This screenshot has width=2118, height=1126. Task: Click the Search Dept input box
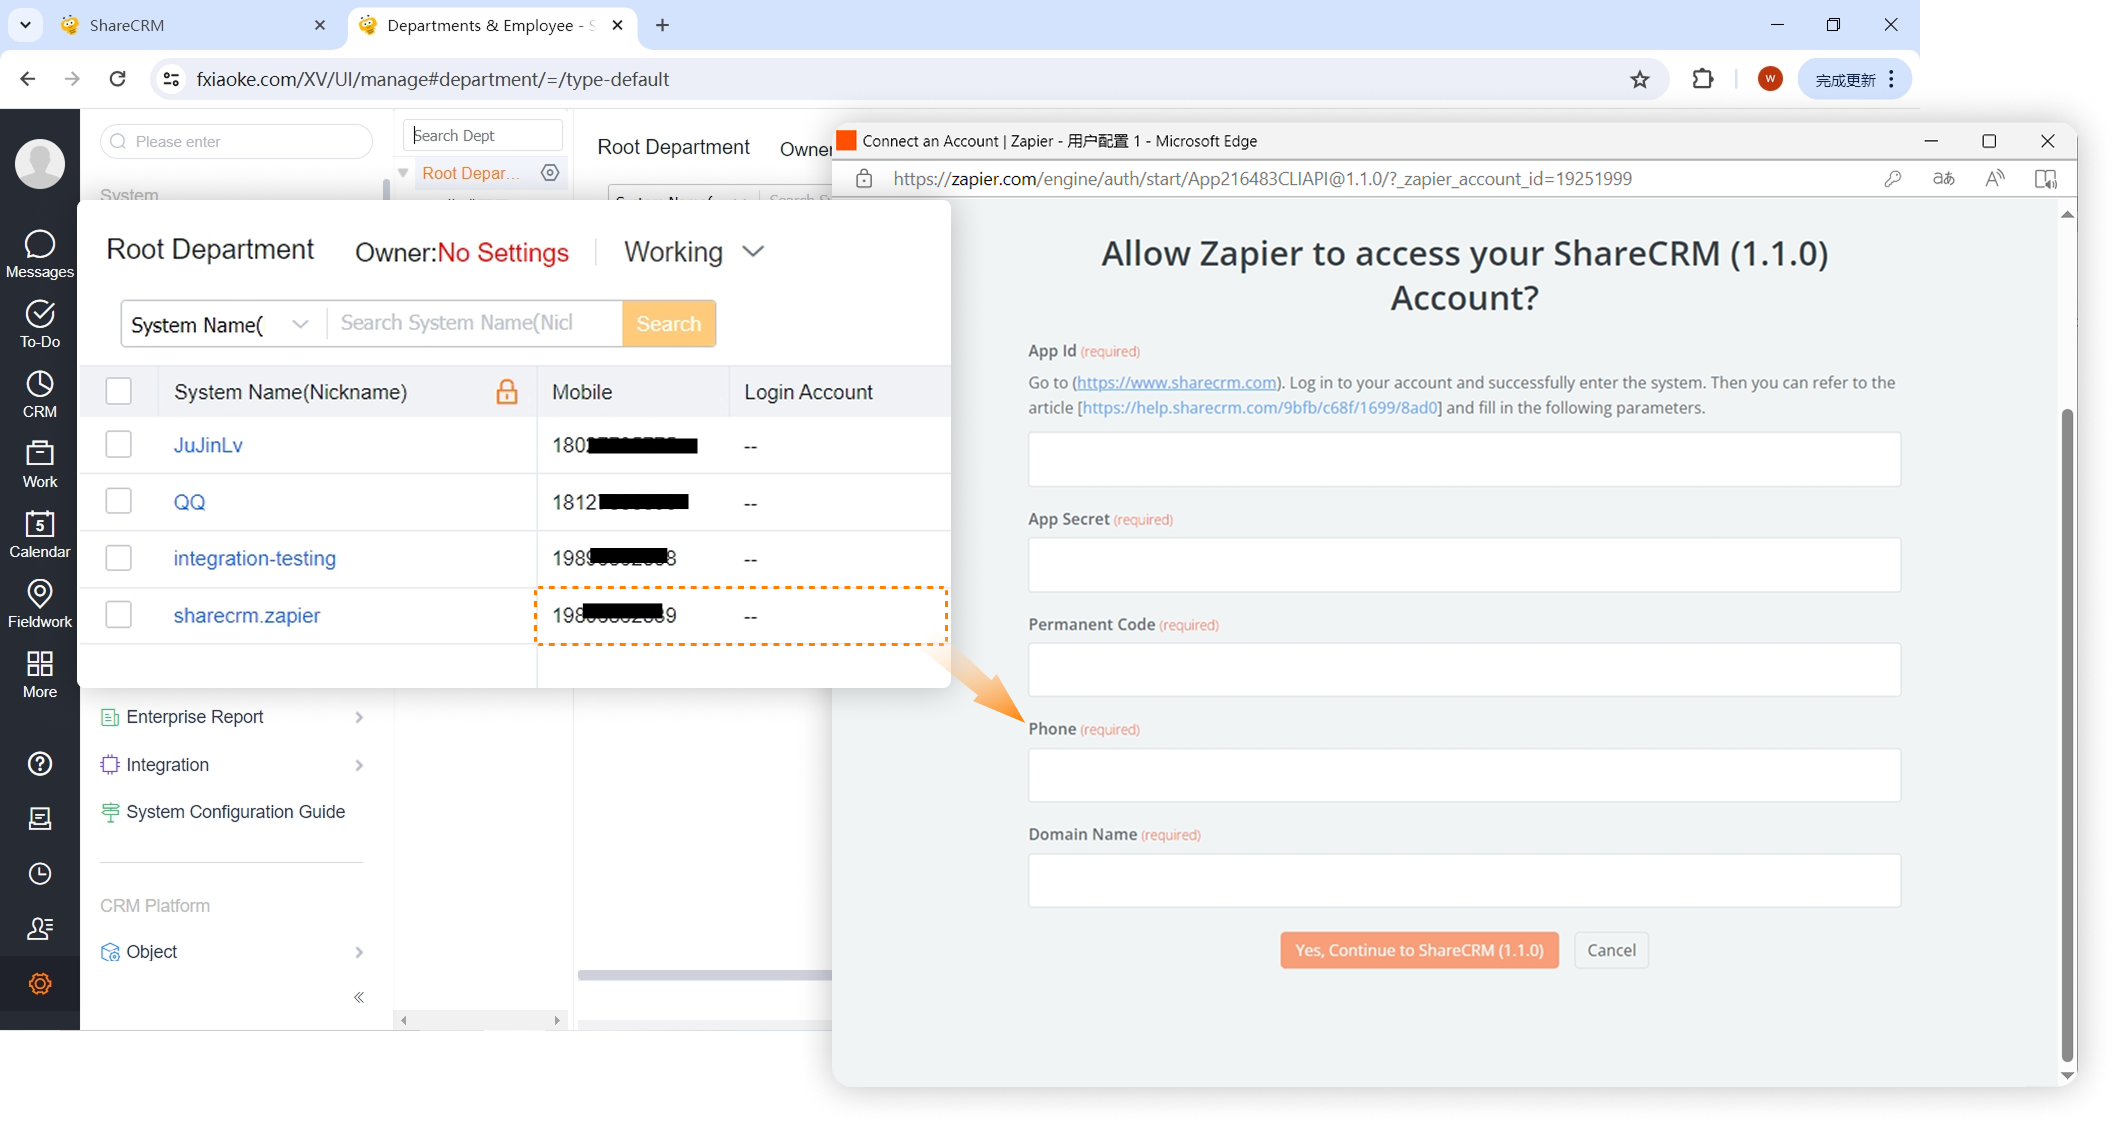pyautogui.click(x=483, y=135)
